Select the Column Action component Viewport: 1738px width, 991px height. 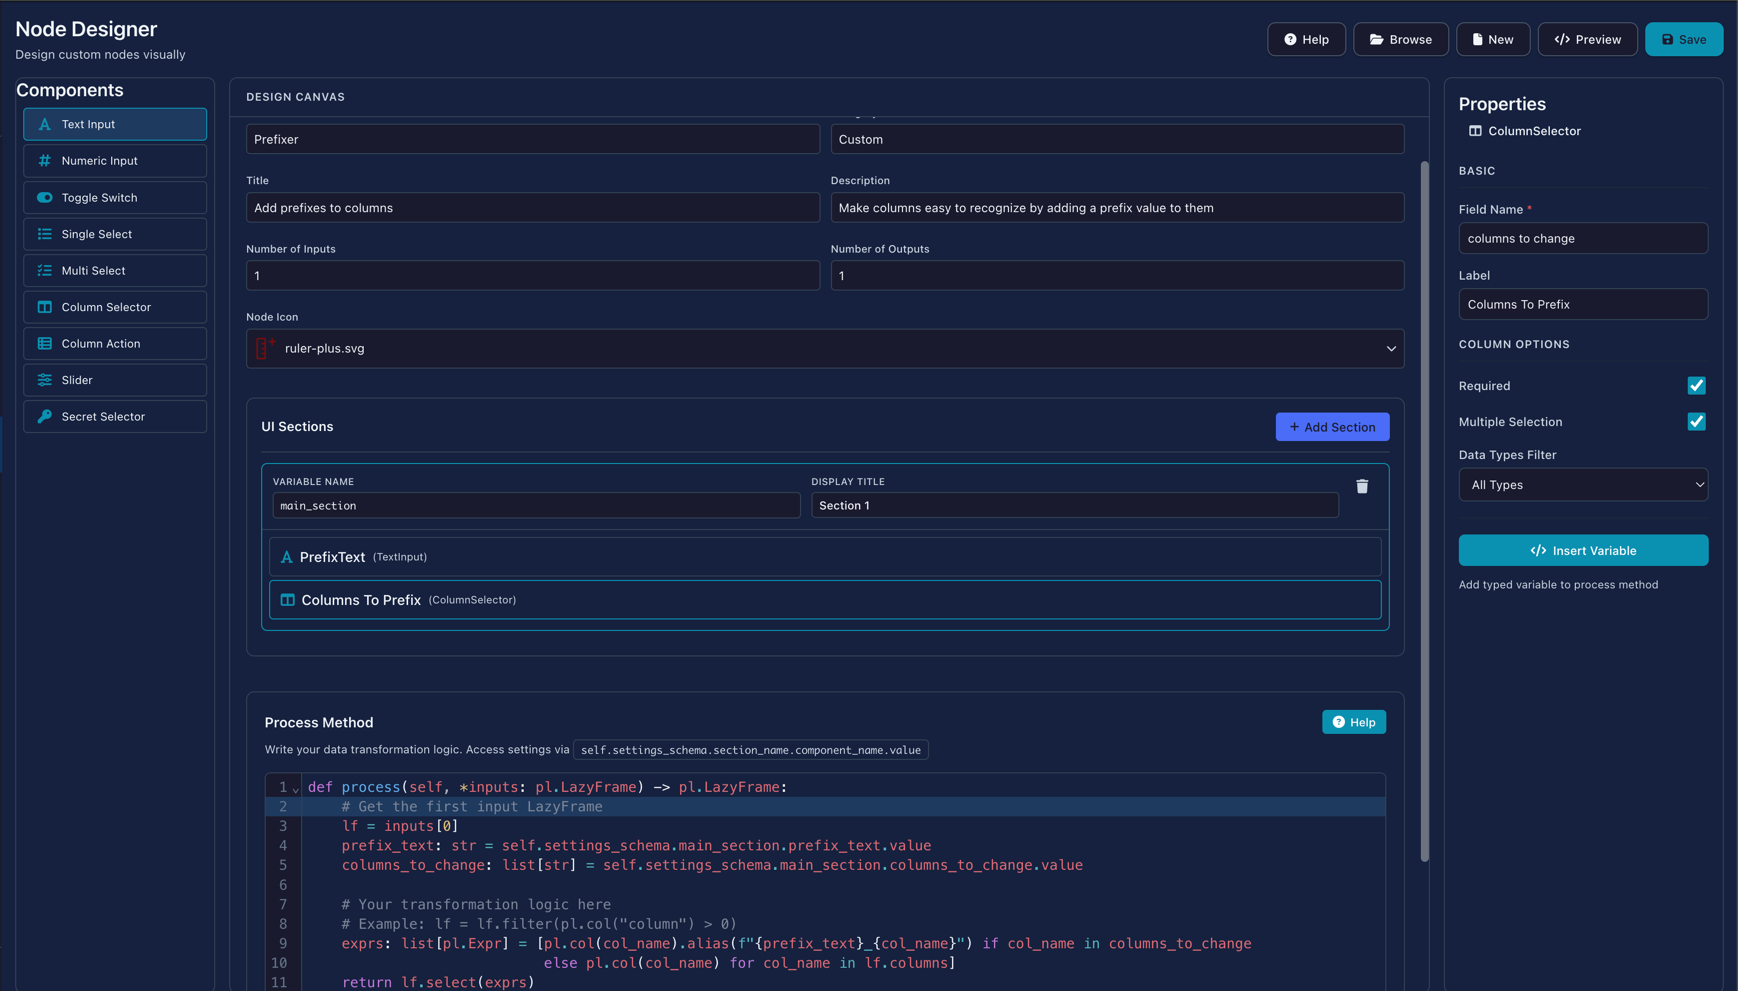(114, 343)
